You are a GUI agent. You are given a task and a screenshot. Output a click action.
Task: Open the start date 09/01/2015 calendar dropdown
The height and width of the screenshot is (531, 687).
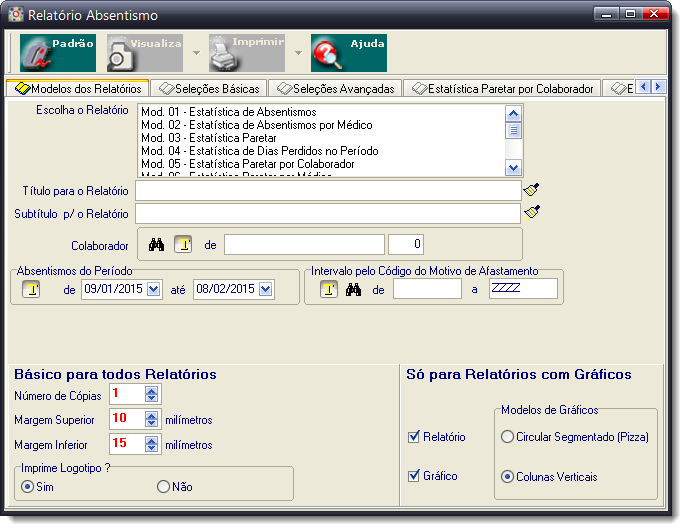coord(153,289)
